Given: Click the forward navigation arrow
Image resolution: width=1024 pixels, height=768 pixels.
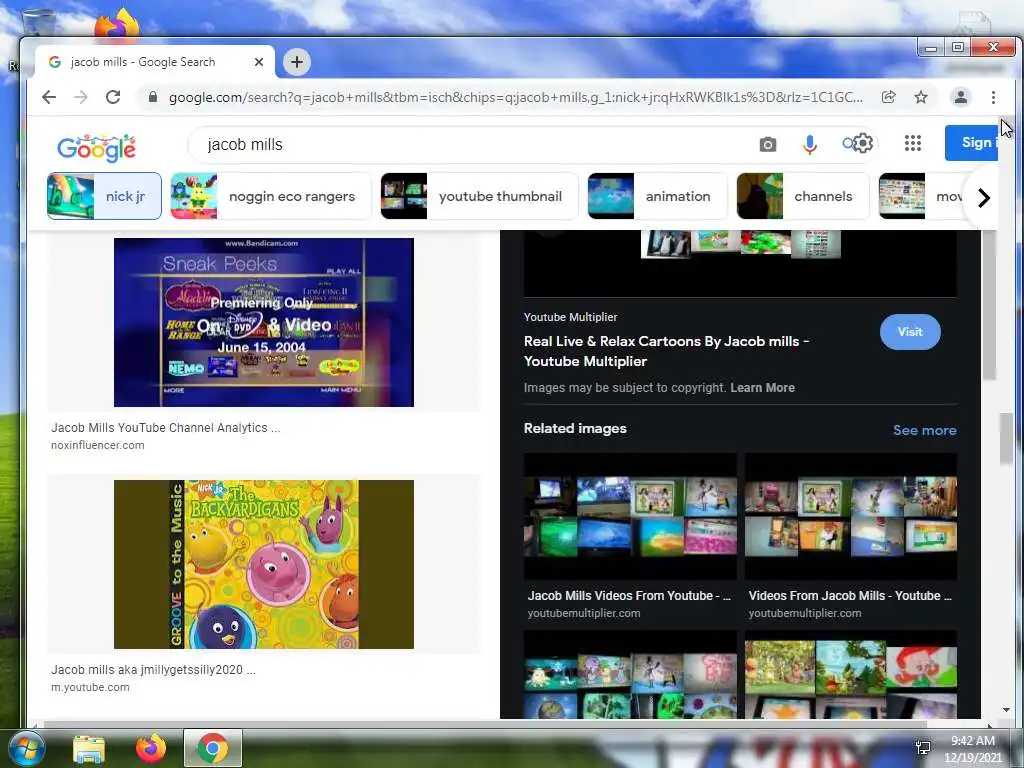Looking at the screenshot, I should pyautogui.click(x=80, y=97).
